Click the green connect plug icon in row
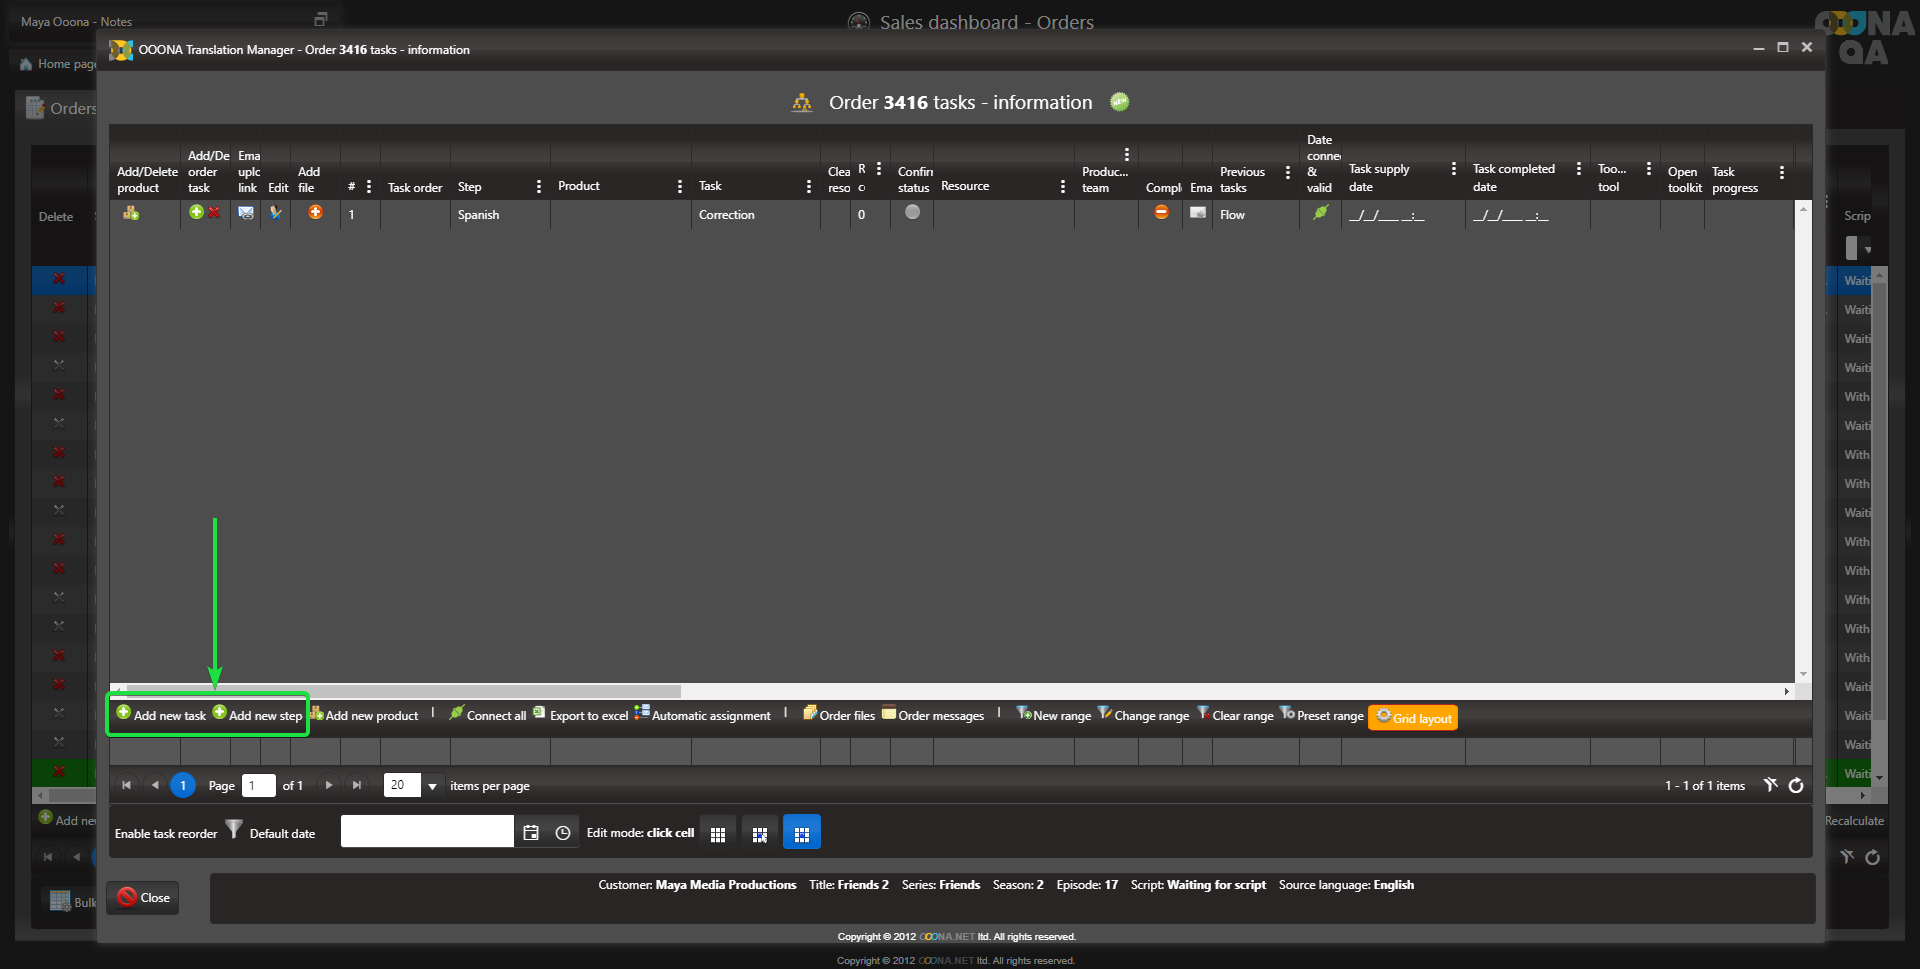Image resolution: width=1920 pixels, height=969 pixels. [1320, 212]
